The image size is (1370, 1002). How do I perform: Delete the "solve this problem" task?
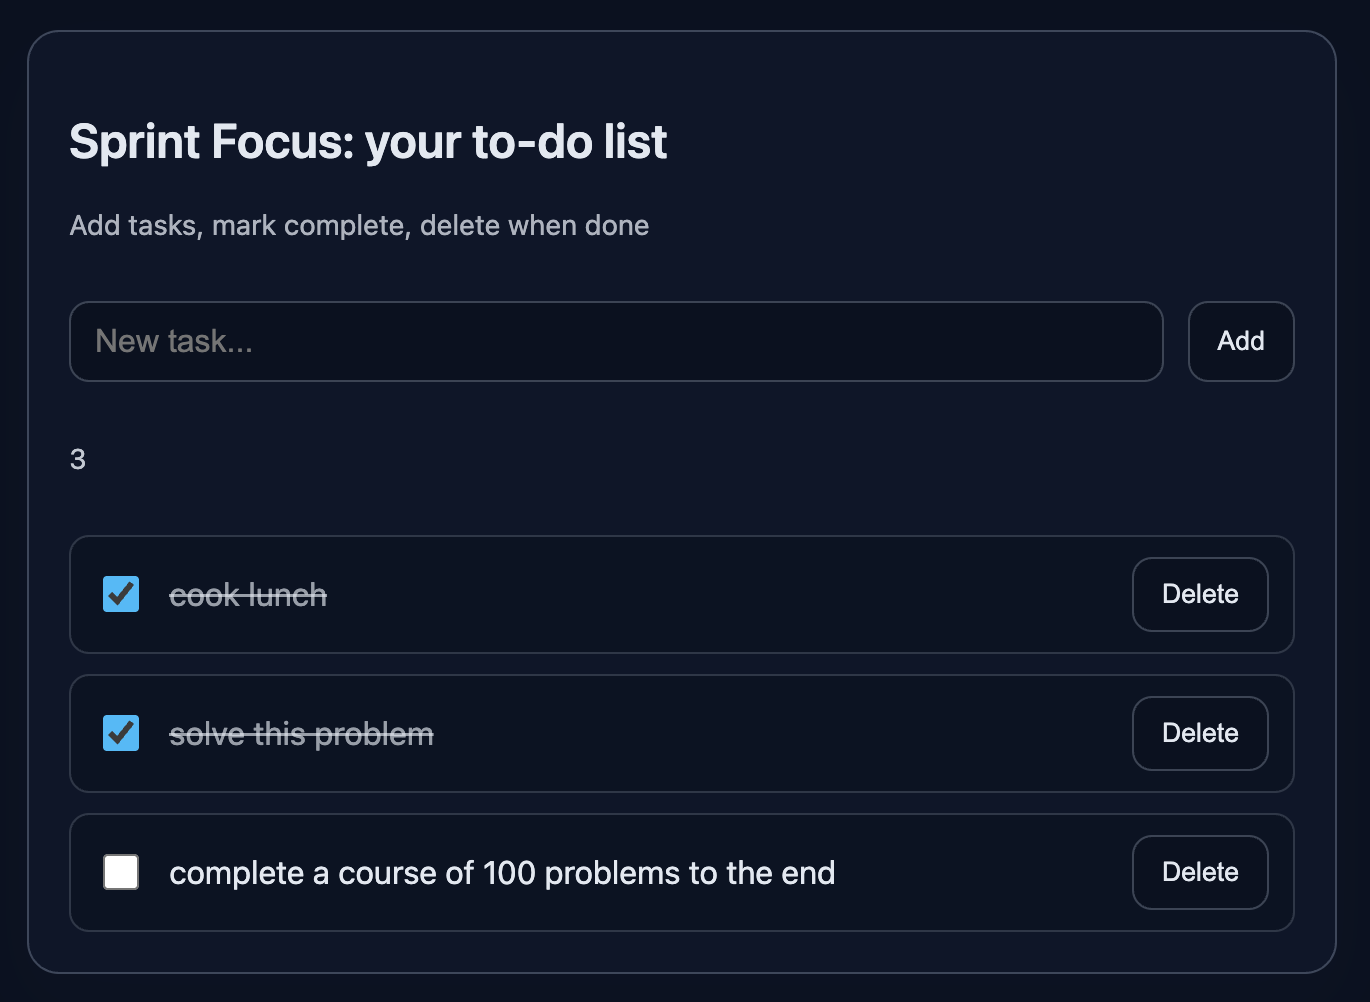(x=1199, y=733)
